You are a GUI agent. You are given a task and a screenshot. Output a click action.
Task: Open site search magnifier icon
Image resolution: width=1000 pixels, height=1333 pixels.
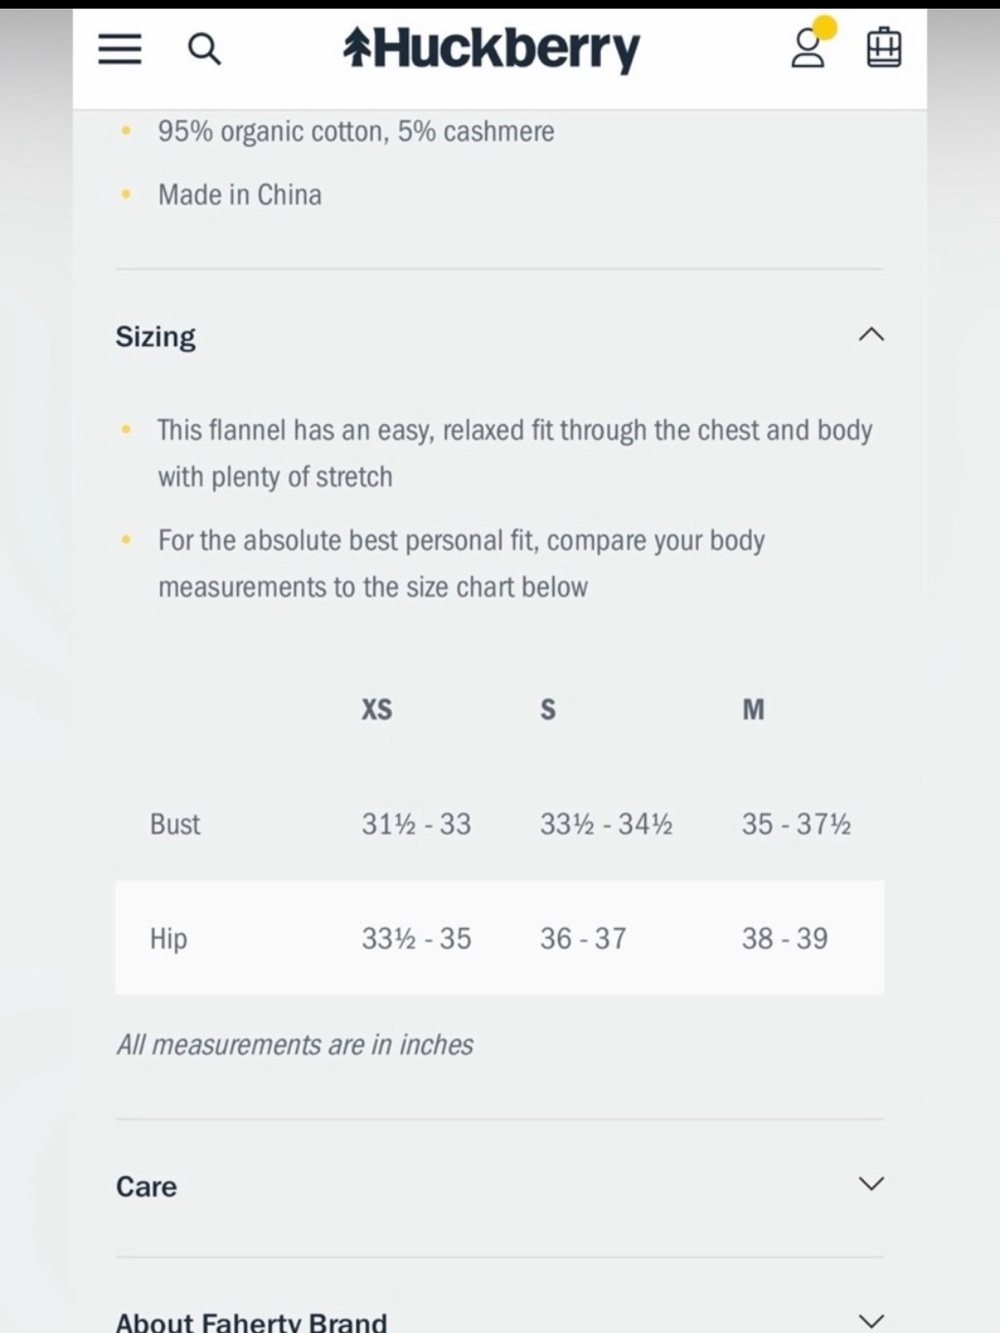pyautogui.click(x=205, y=48)
